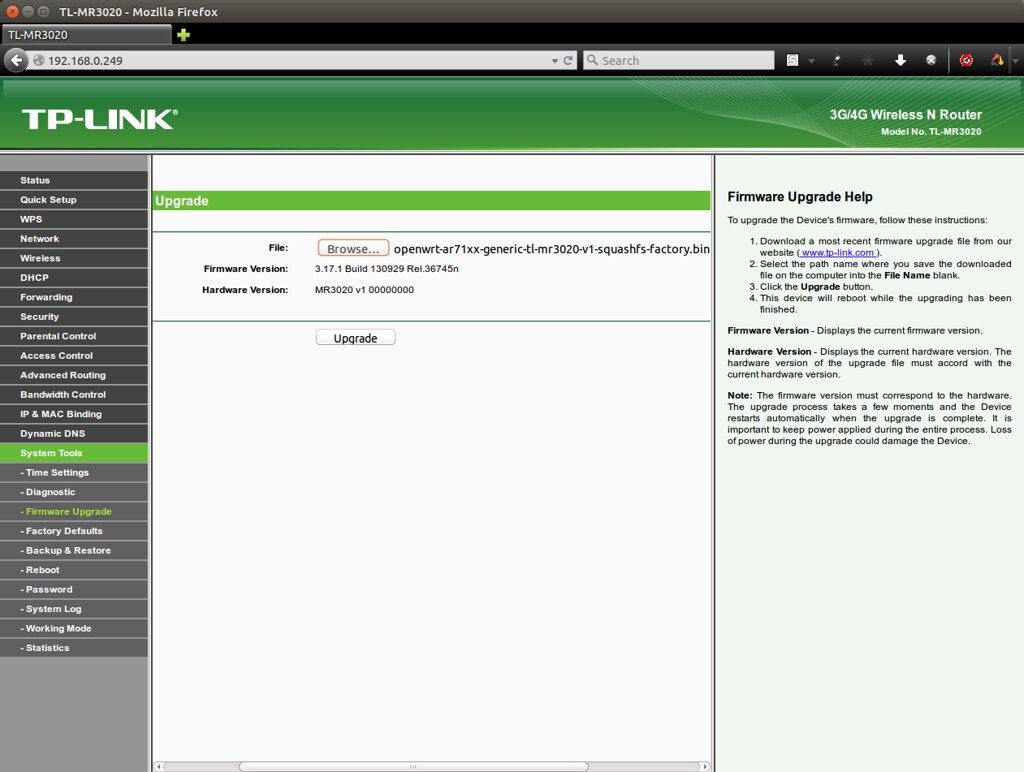Click the TP-LINK logo
The height and width of the screenshot is (772, 1024).
tap(99, 119)
